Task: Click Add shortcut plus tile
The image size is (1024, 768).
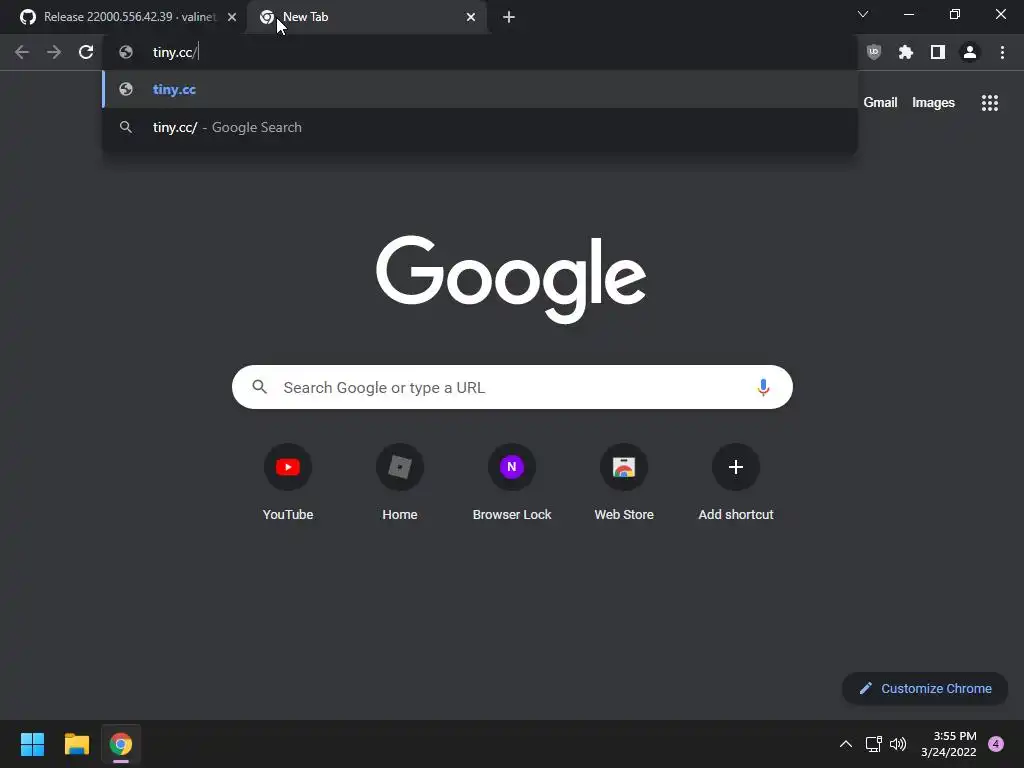Action: (x=736, y=482)
